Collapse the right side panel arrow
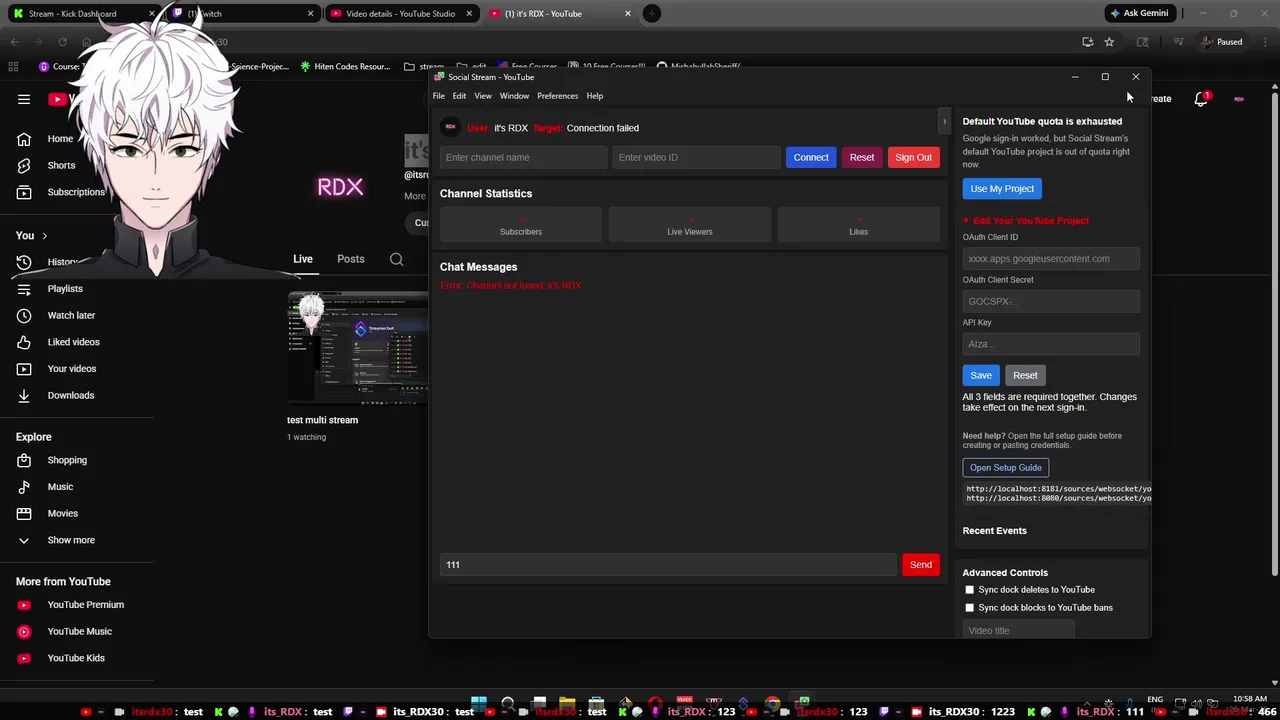 (x=944, y=122)
